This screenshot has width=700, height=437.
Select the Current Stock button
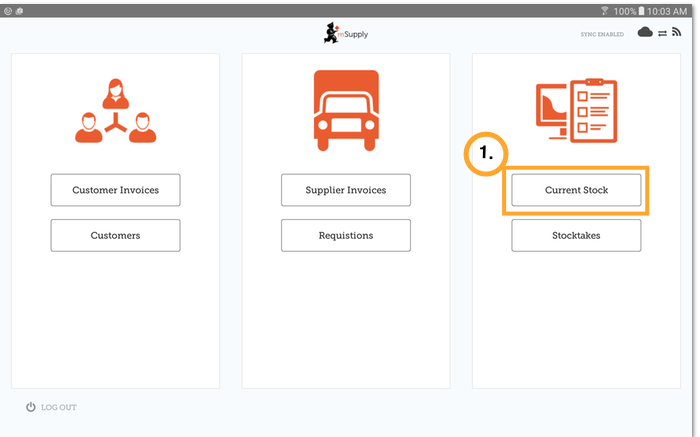coord(576,190)
